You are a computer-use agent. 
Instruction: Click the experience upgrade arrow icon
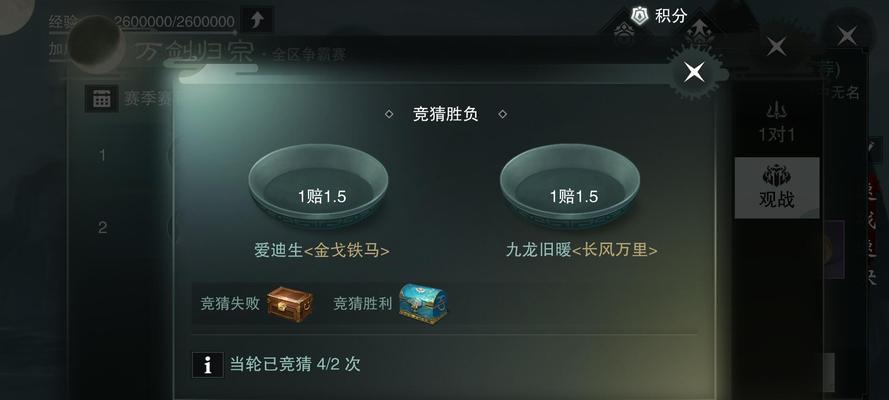point(257,20)
